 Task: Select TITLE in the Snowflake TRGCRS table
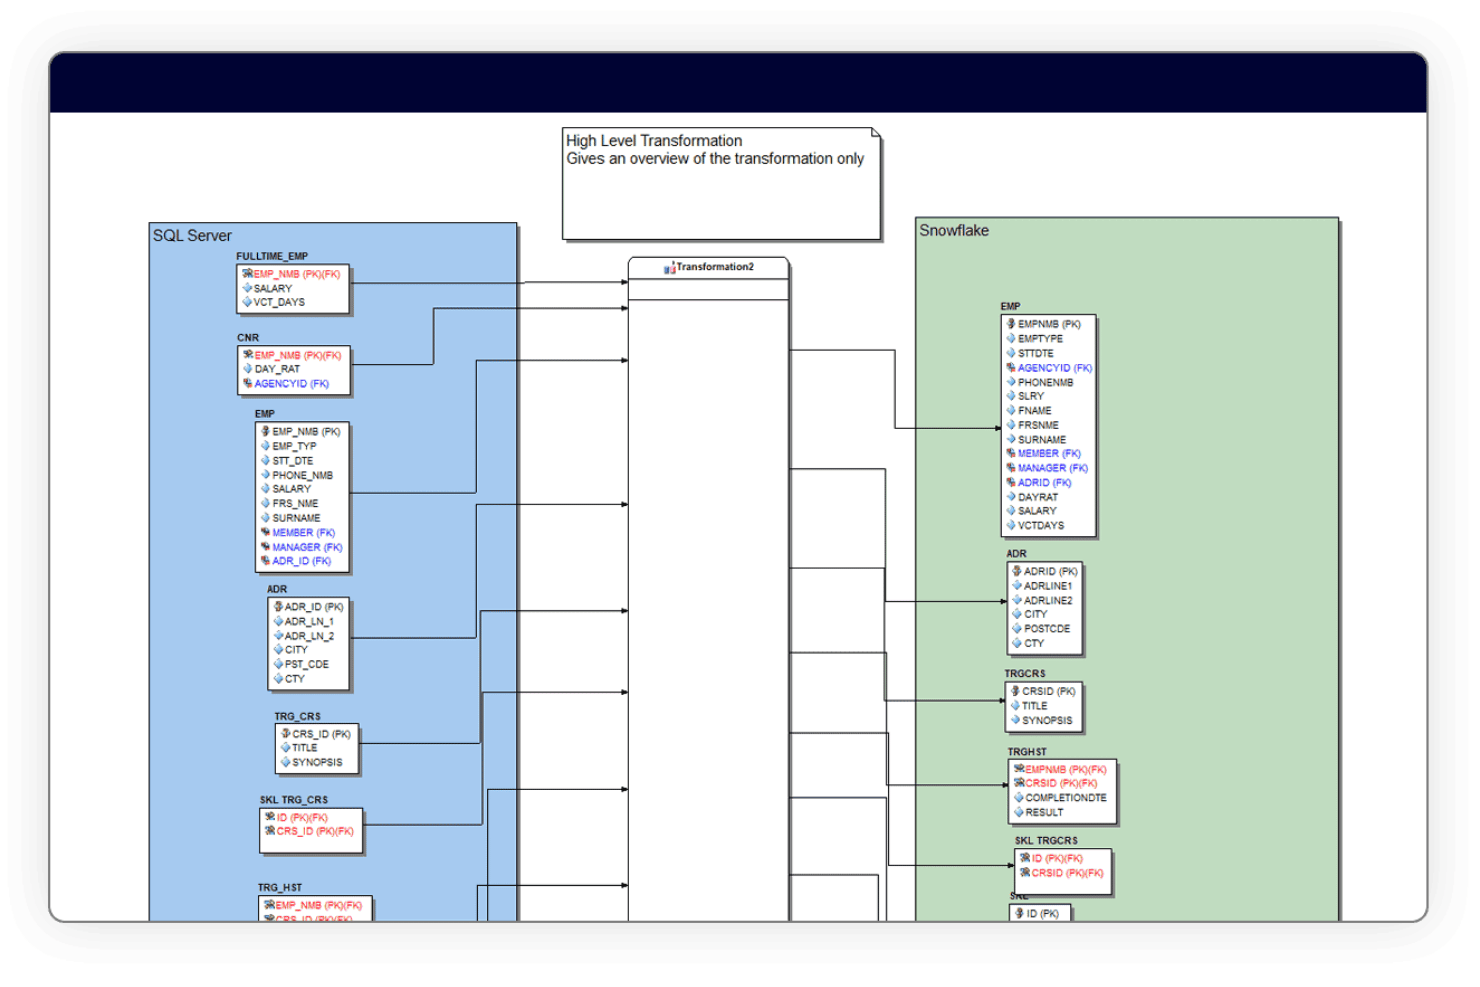click(x=1034, y=706)
